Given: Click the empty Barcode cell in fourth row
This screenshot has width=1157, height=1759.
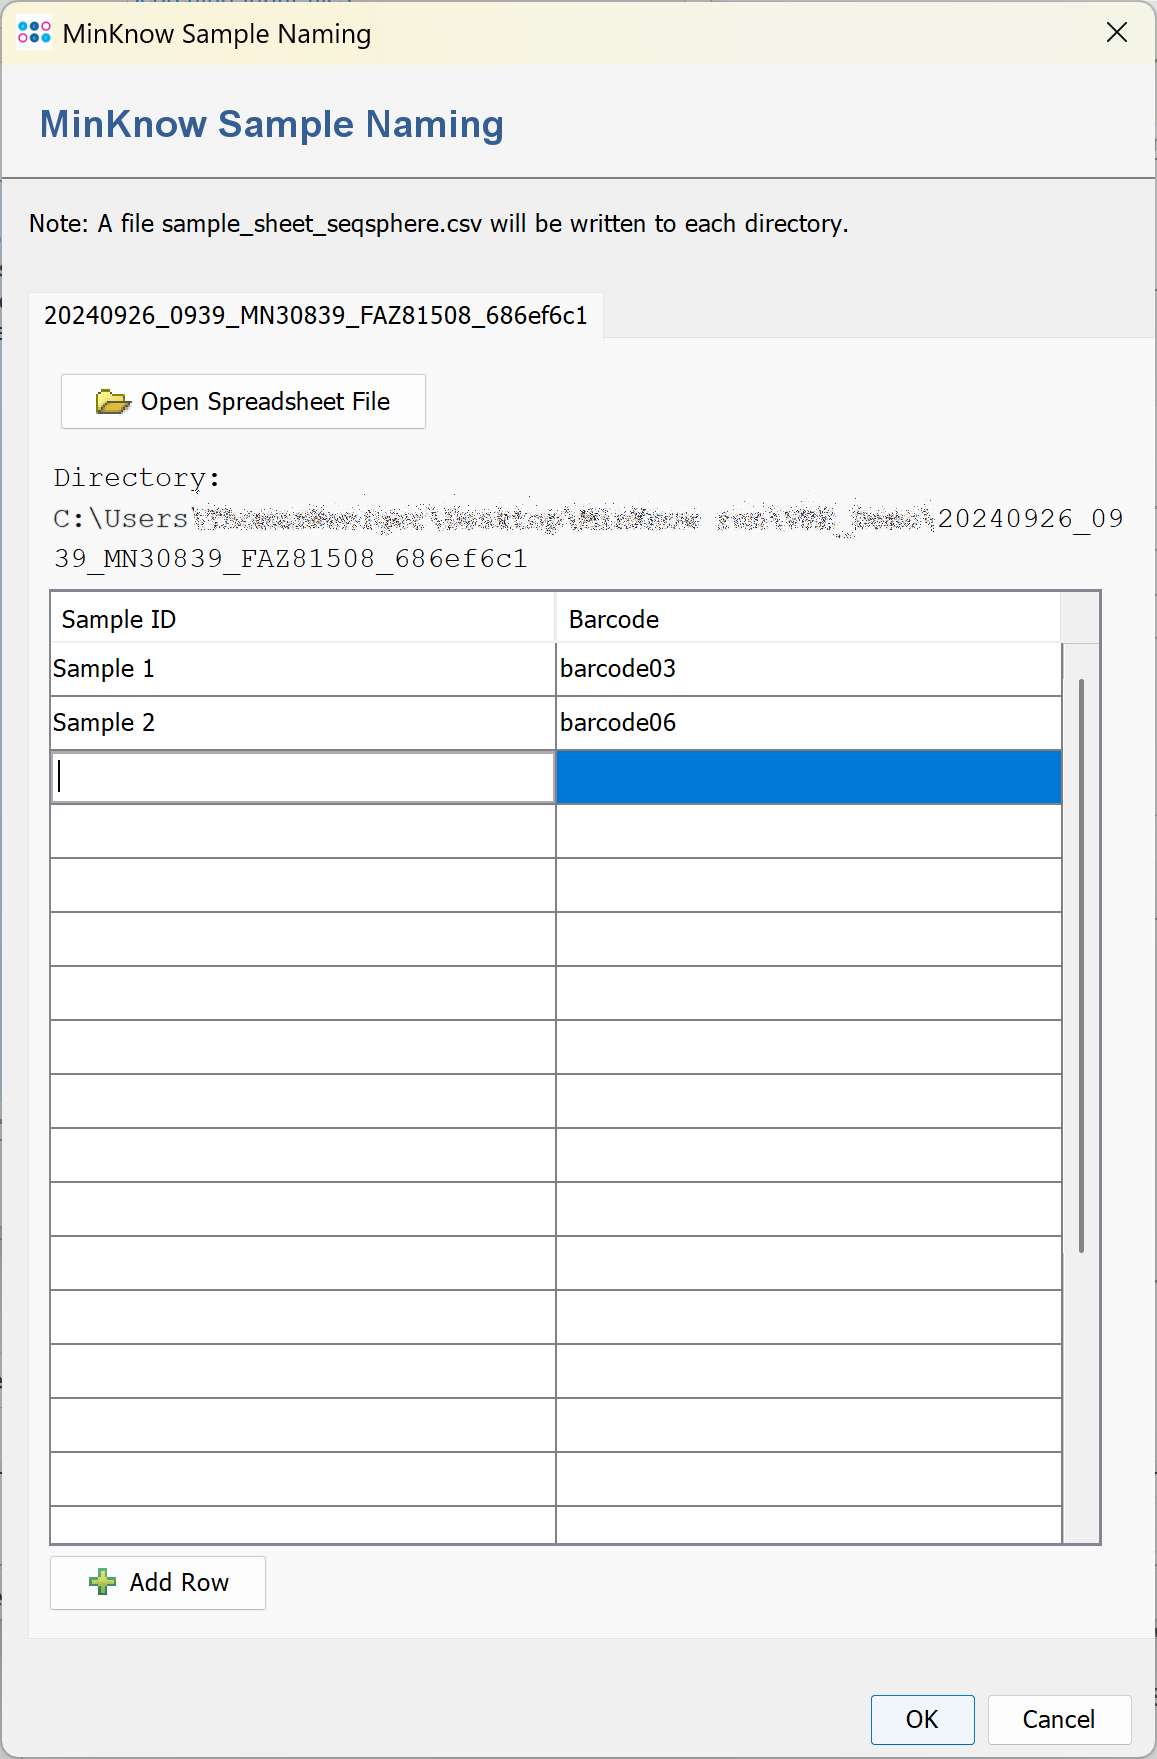Looking at the screenshot, I should 808,831.
